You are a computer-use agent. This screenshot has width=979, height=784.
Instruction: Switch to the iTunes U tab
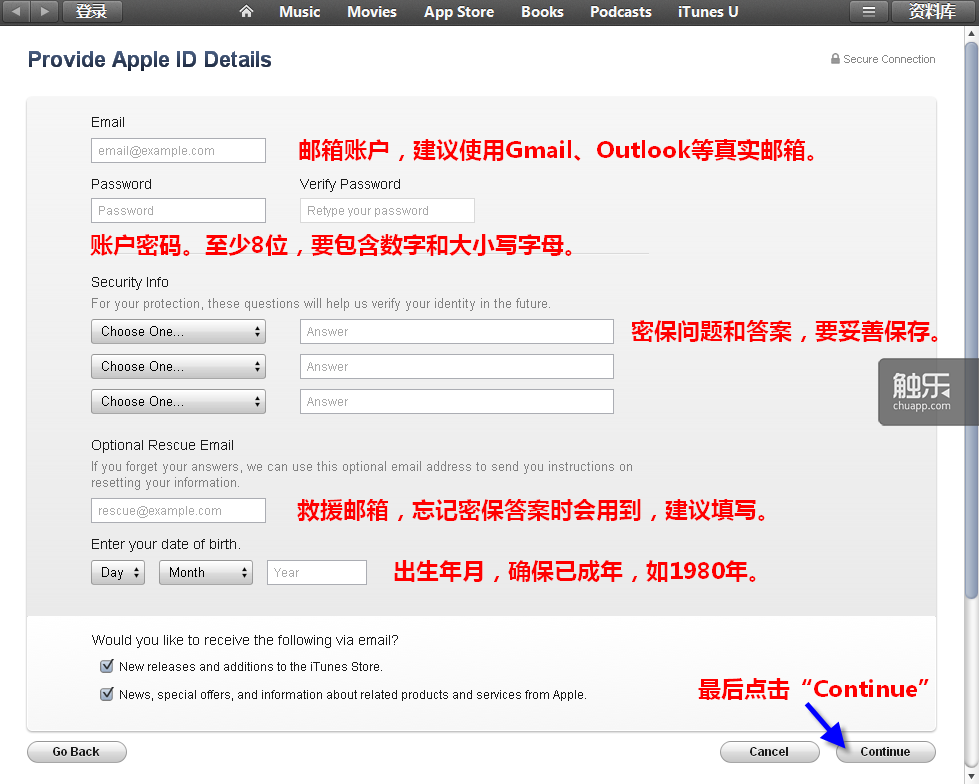click(708, 12)
